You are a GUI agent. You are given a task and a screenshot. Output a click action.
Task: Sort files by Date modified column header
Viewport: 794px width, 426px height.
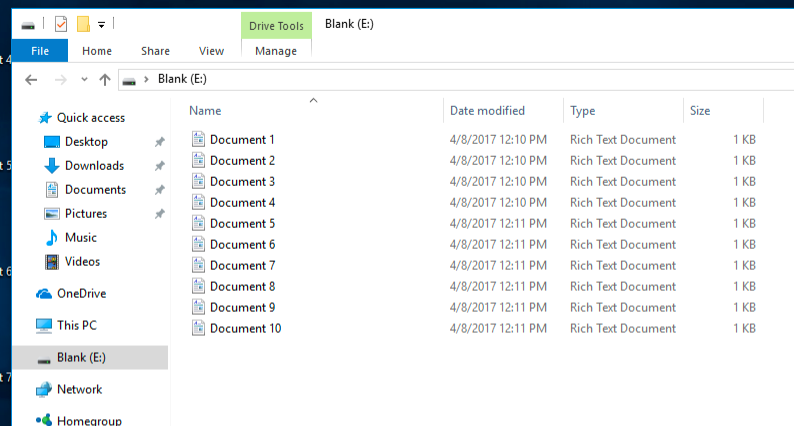click(x=487, y=111)
